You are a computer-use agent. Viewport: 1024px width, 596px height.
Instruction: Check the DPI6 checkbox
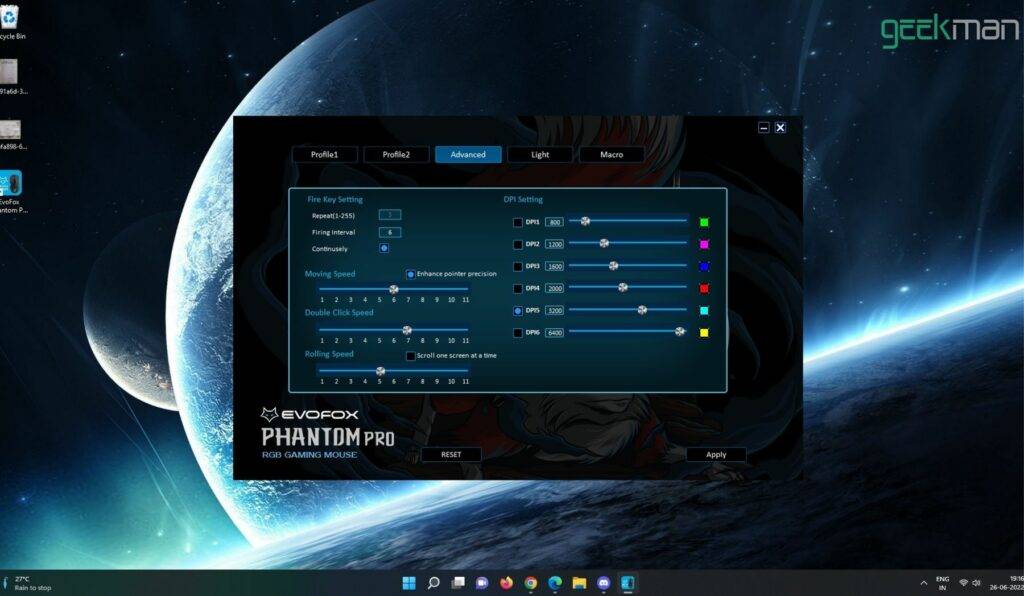[x=518, y=333]
